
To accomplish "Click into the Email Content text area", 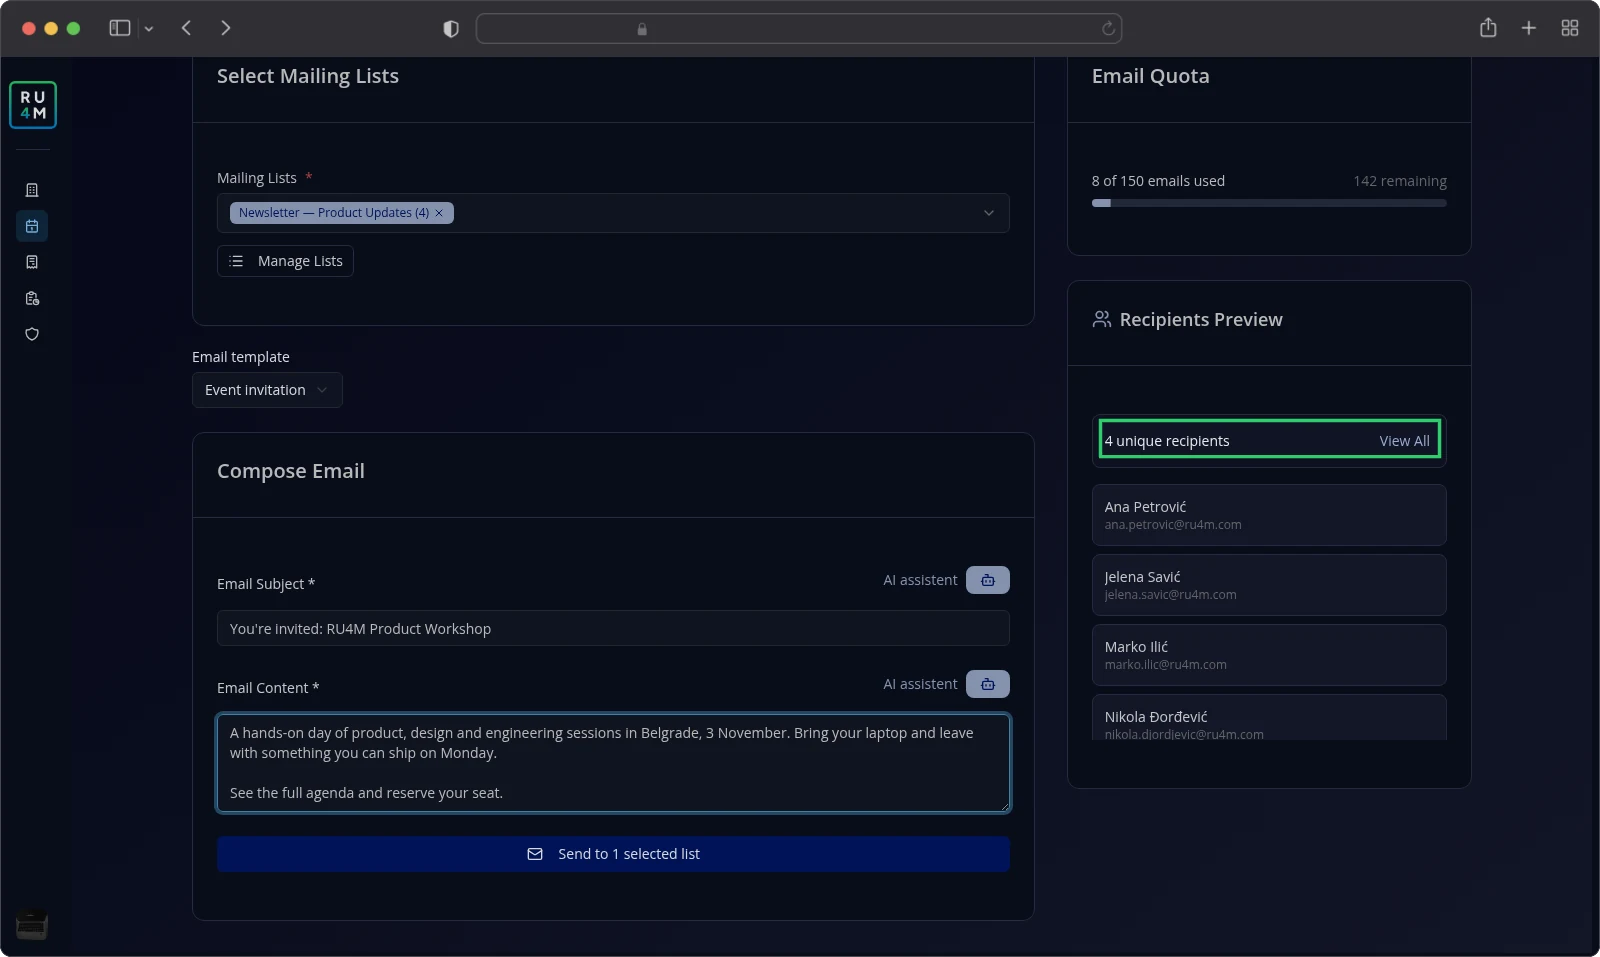I will click(613, 762).
